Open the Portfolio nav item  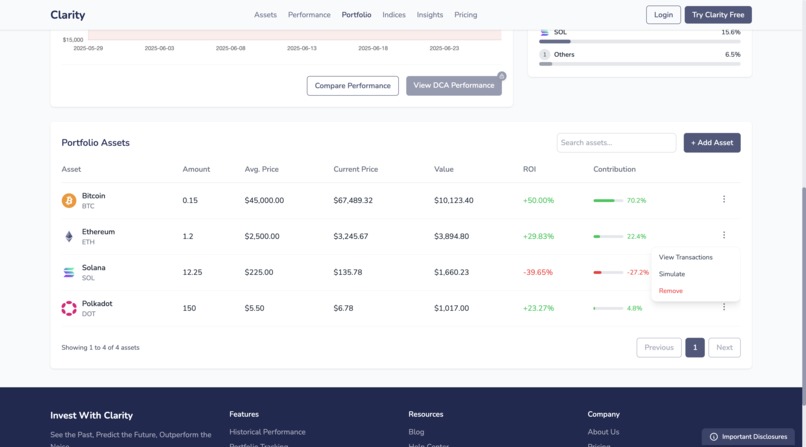(x=356, y=15)
